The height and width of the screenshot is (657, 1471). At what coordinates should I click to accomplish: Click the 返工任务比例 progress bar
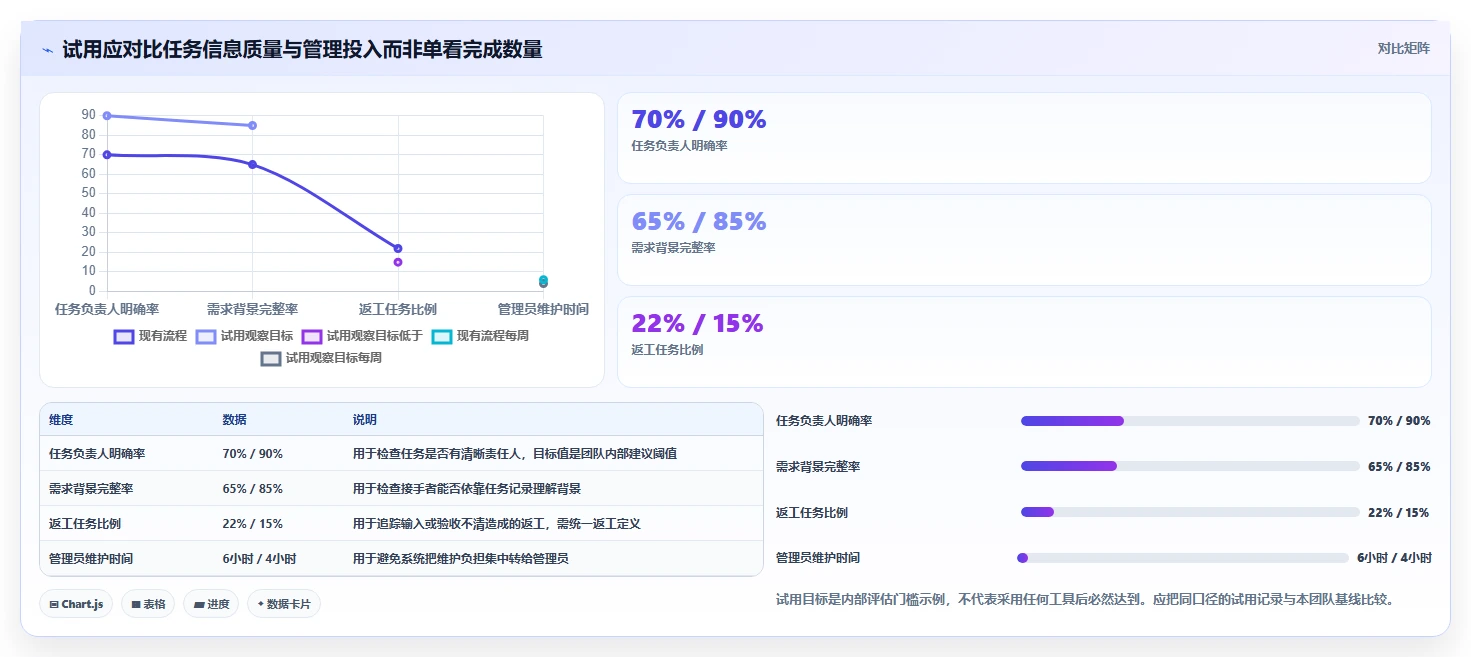pyautogui.click(x=1190, y=512)
